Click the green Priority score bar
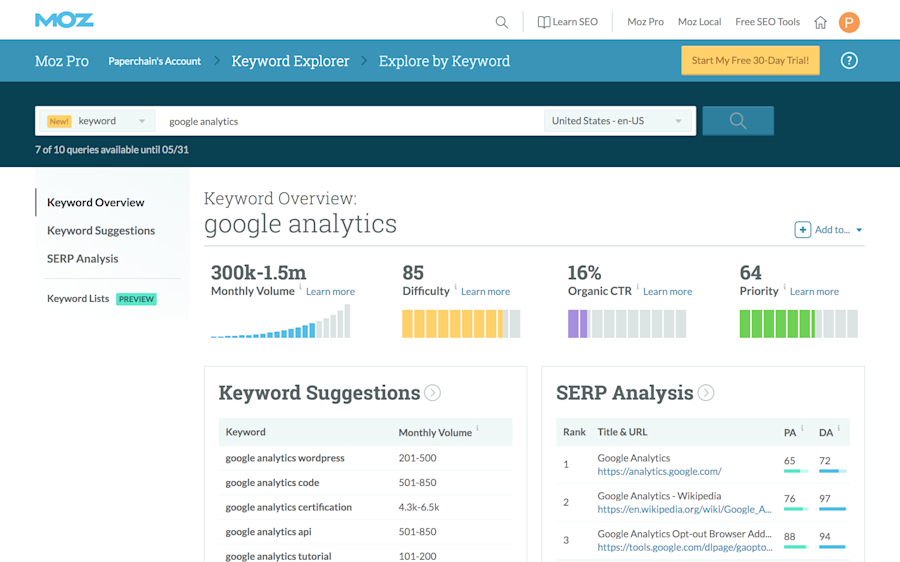The width and height of the screenshot is (900, 562). [x=798, y=323]
